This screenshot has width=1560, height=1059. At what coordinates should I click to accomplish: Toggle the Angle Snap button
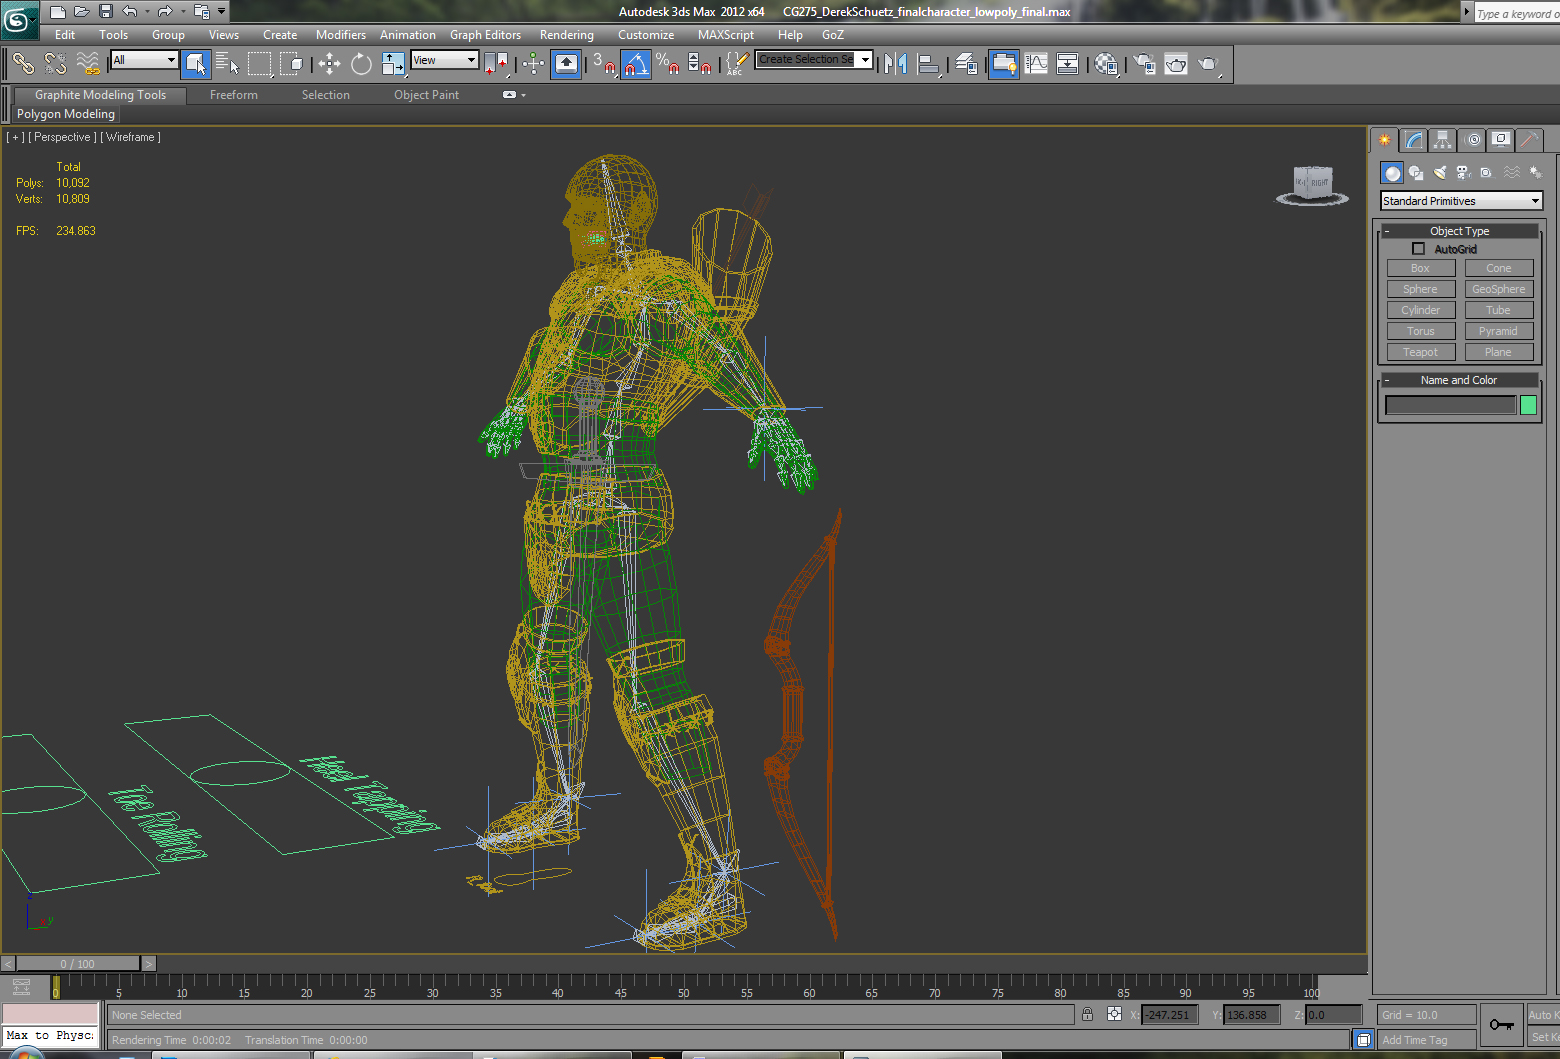coord(636,65)
